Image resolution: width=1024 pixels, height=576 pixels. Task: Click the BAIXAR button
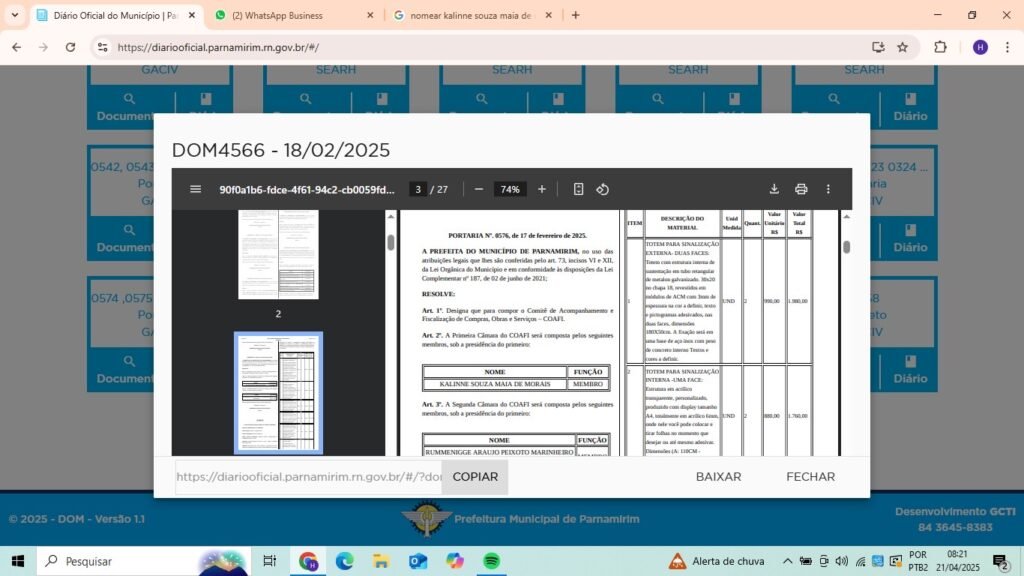718,477
